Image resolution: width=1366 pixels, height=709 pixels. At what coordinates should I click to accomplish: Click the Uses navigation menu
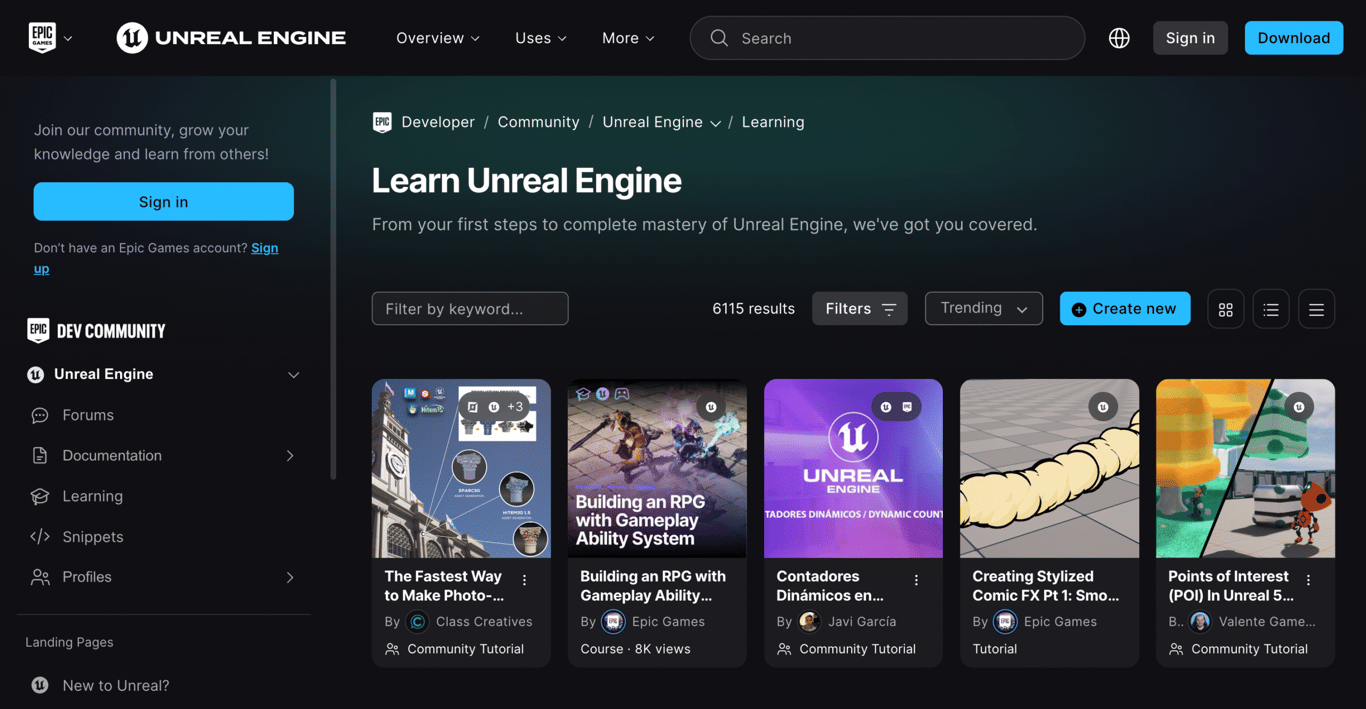(x=539, y=37)
